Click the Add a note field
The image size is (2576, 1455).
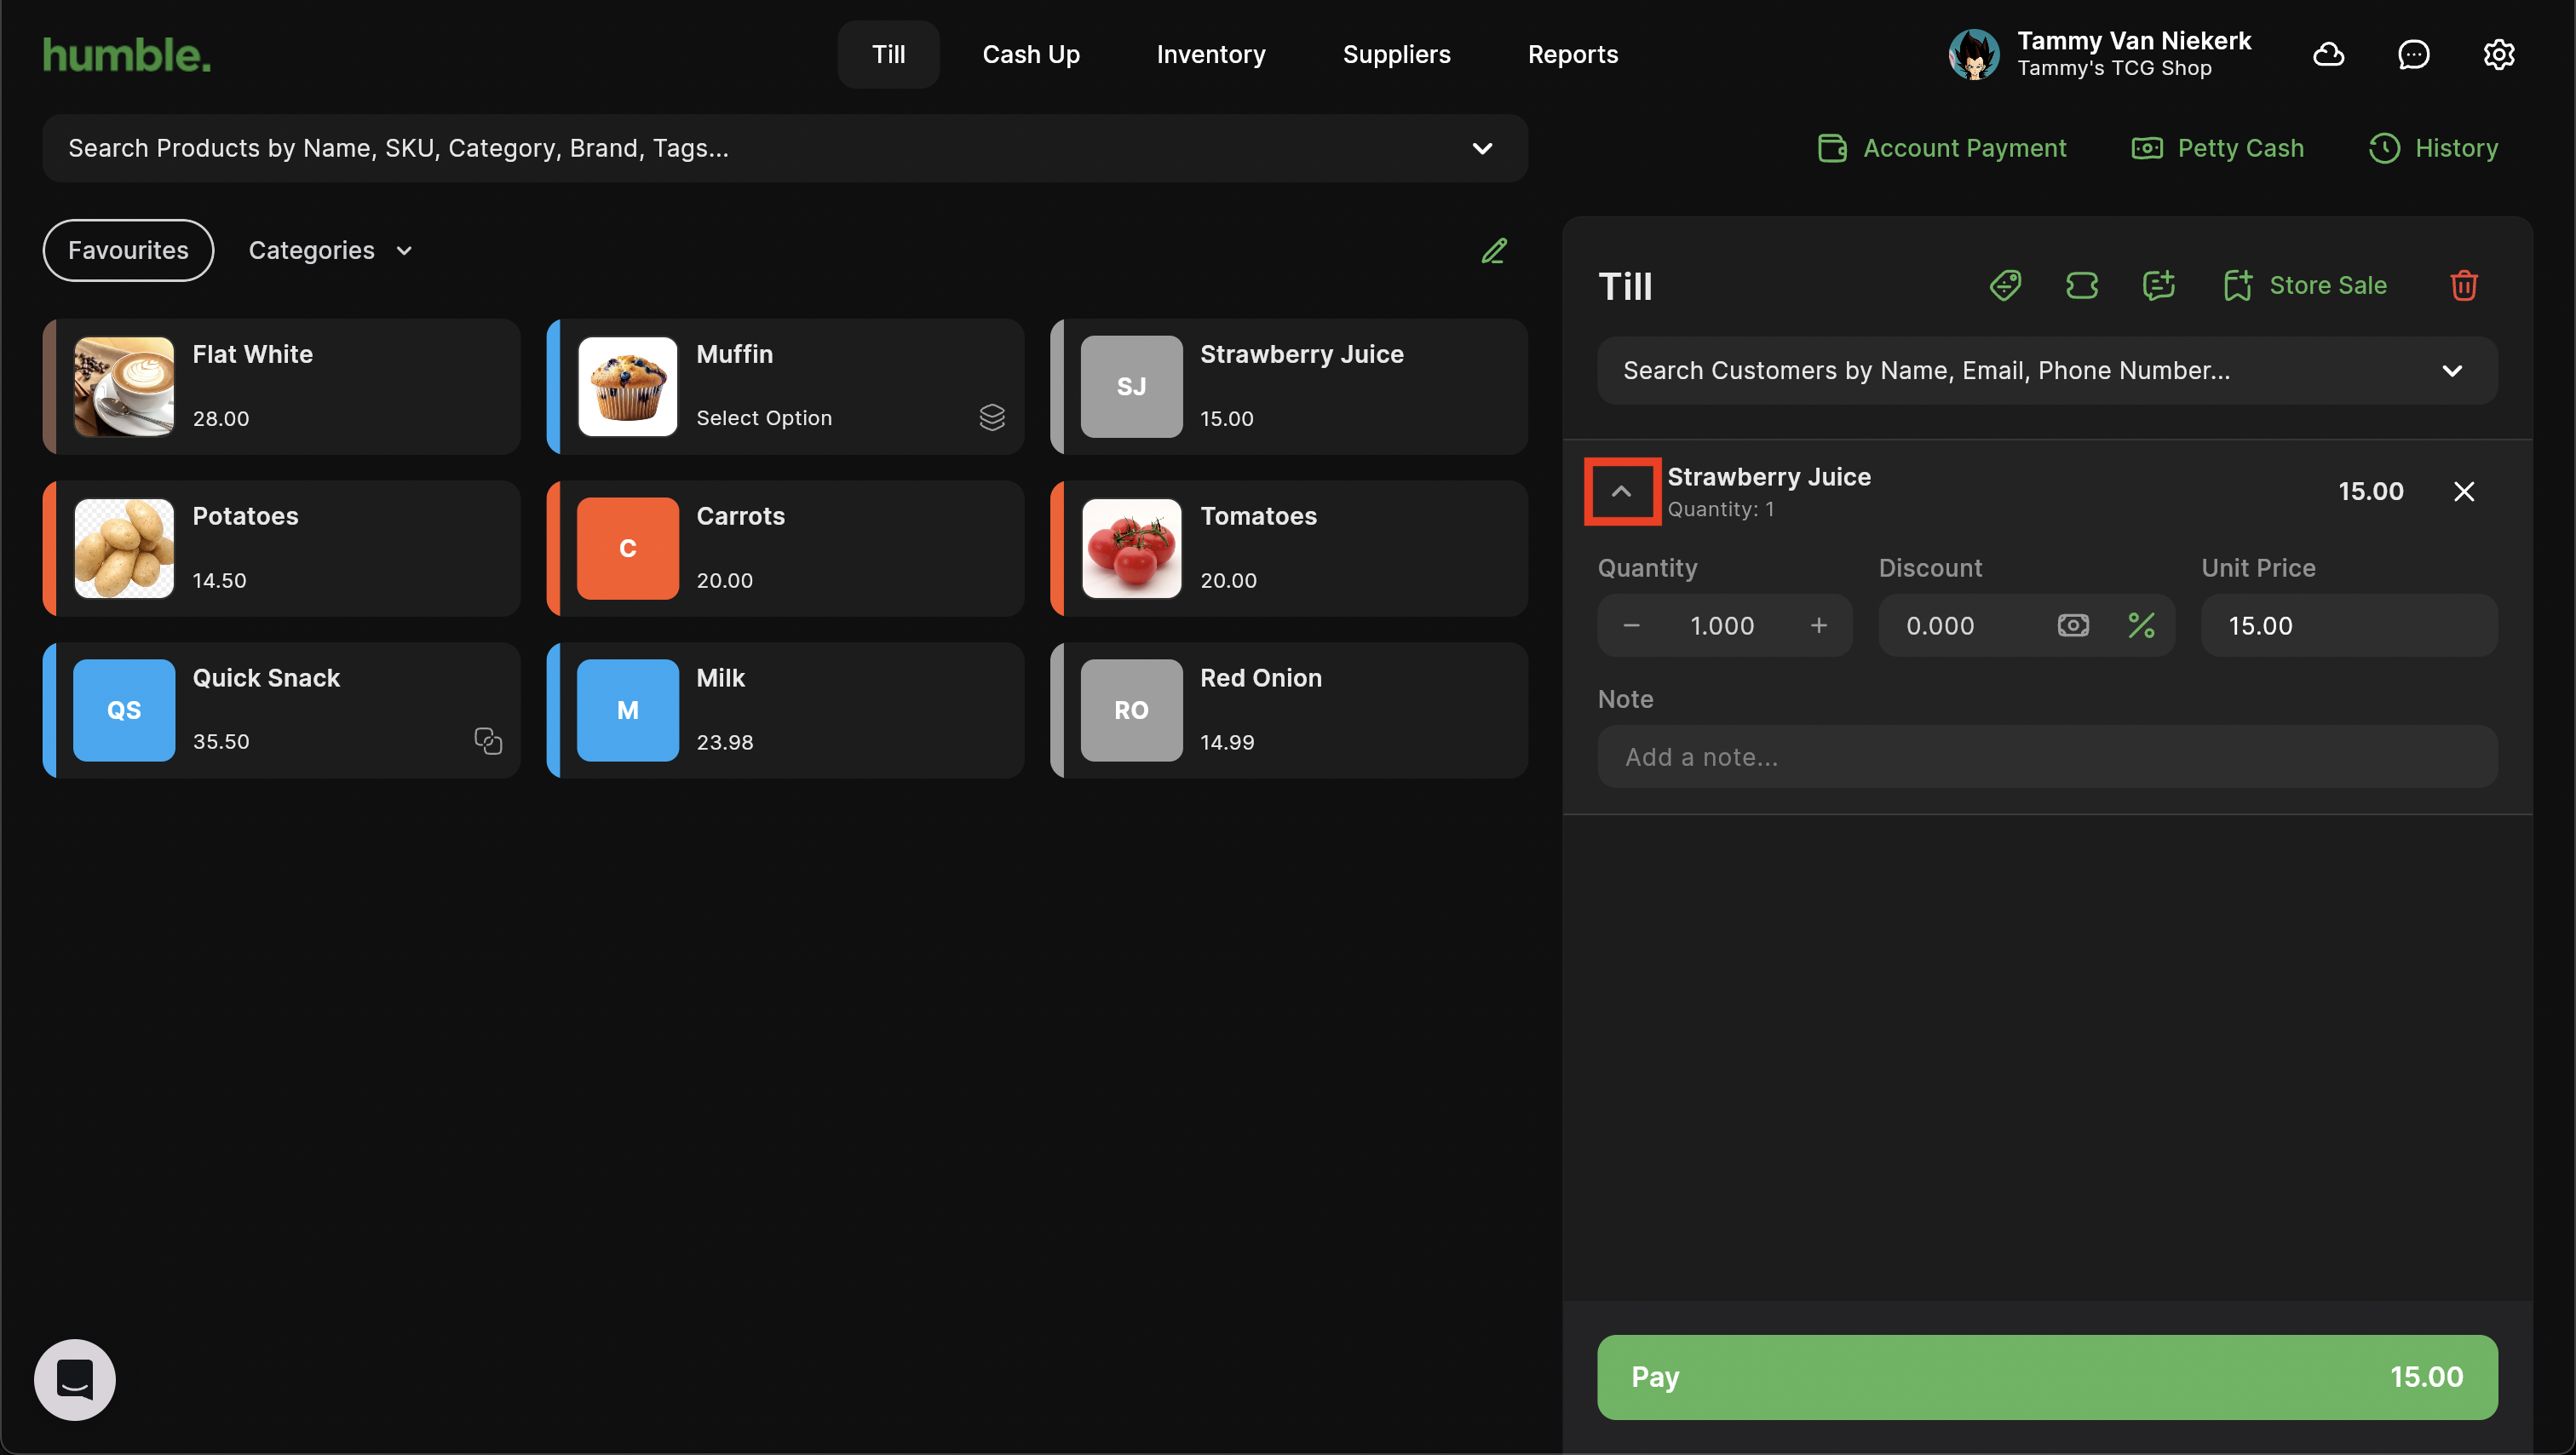(2047, 757)
